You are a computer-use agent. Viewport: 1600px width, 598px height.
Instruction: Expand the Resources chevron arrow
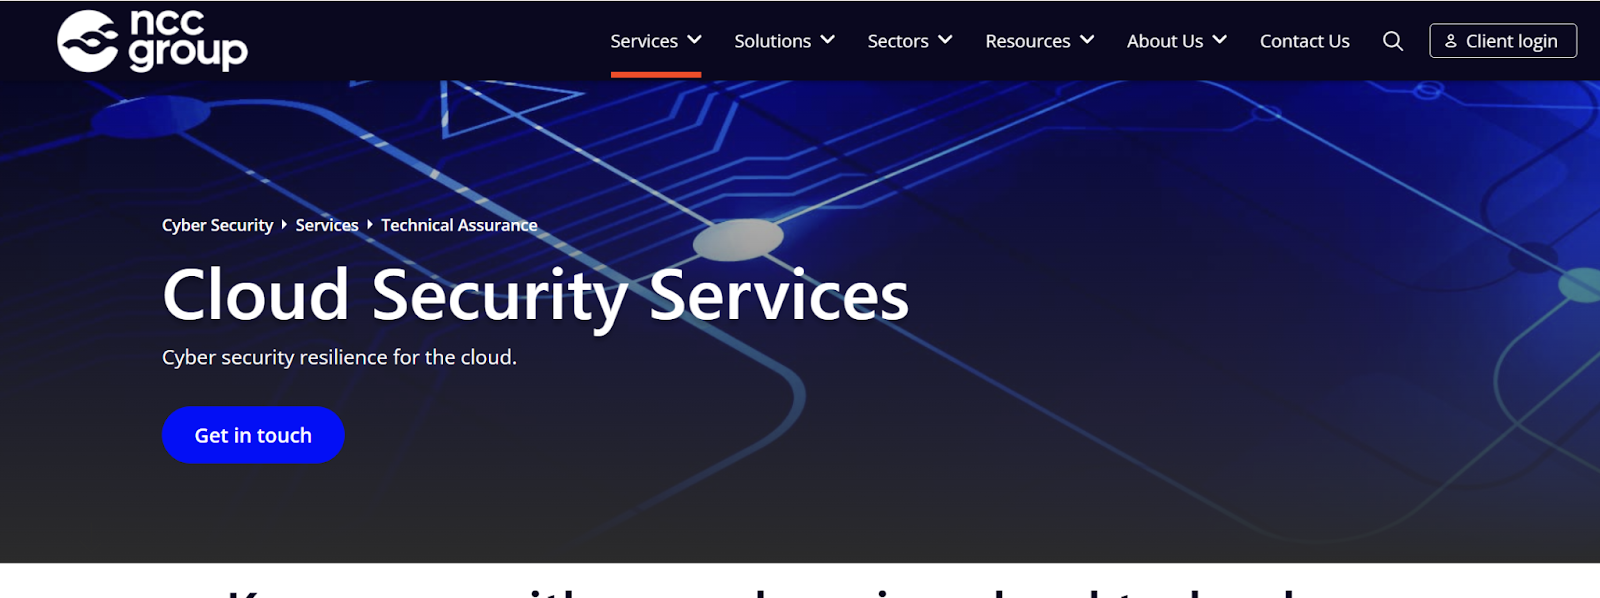pos(1087,40)
